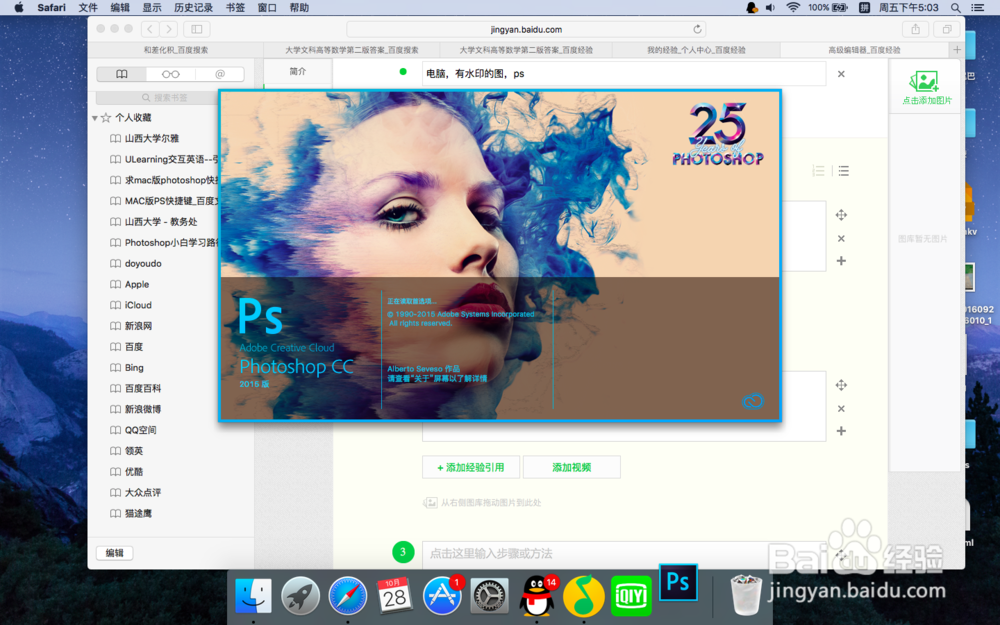This screenshot has height=625, width=1000.
Task: Click the battery 100% status item
Action: (828, 8)
